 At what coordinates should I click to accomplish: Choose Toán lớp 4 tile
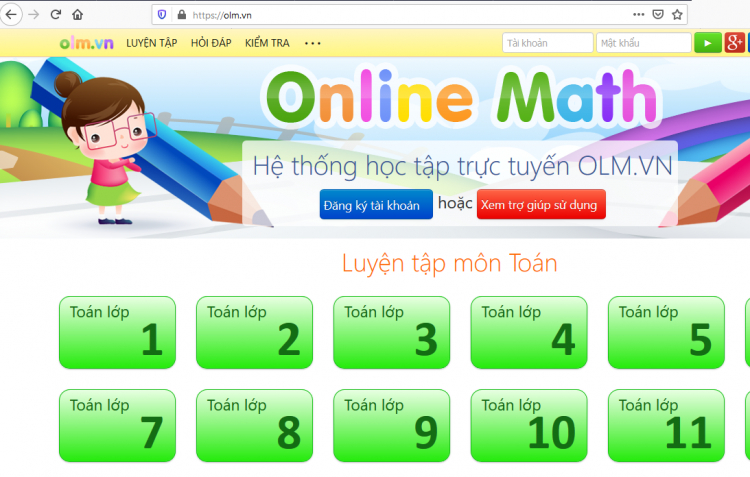click(529, 333)
